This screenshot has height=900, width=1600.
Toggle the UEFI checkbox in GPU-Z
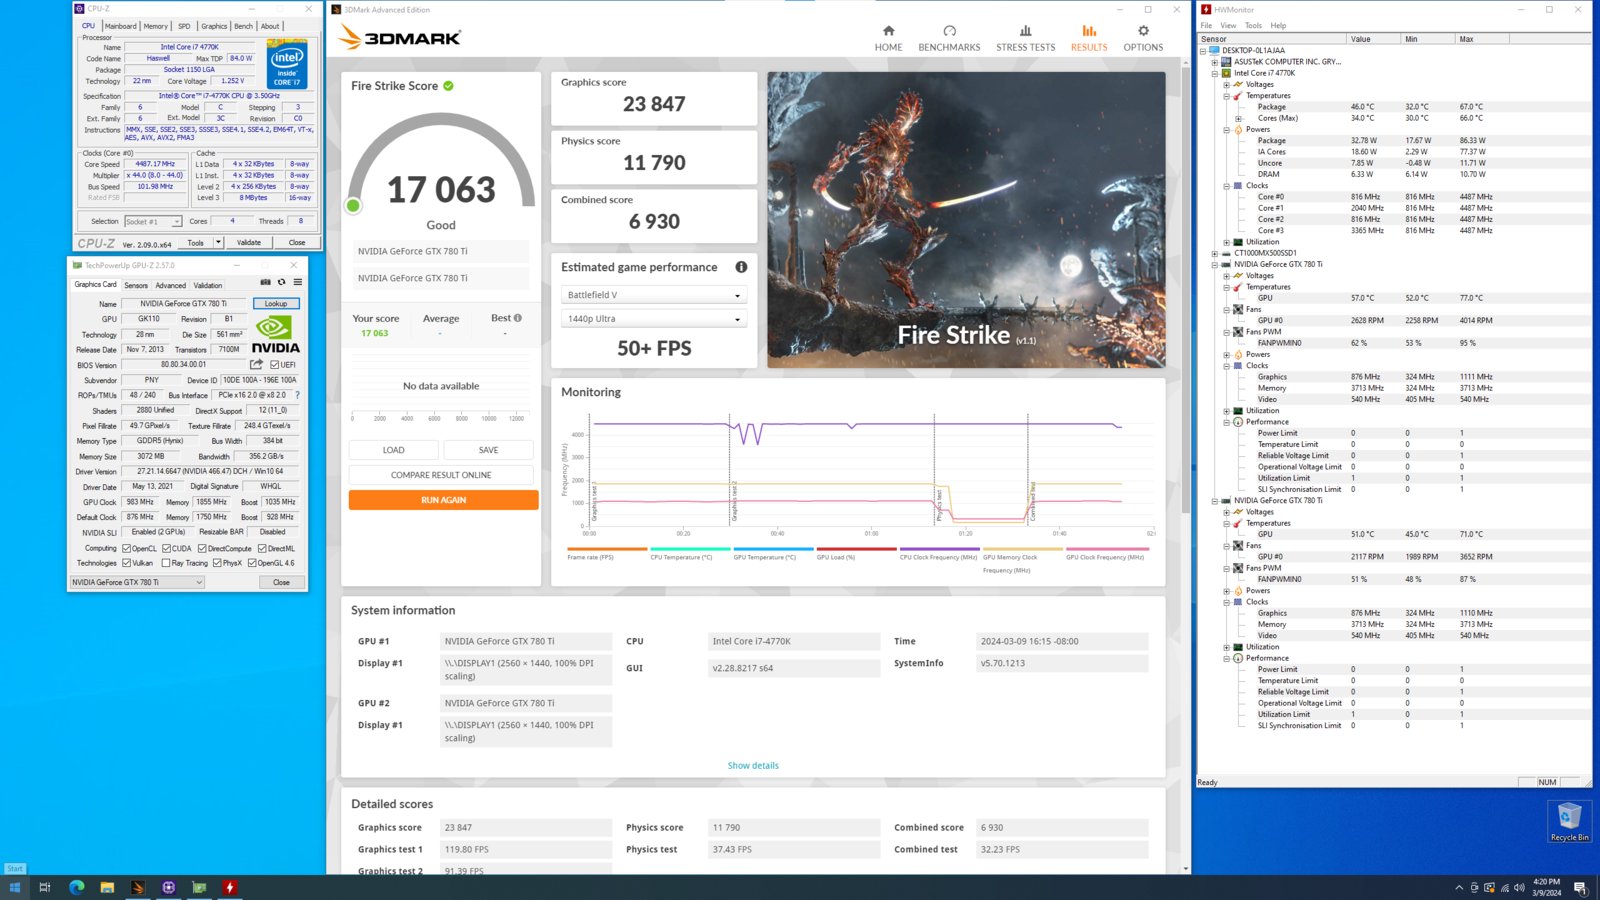(x=275, y=365)
